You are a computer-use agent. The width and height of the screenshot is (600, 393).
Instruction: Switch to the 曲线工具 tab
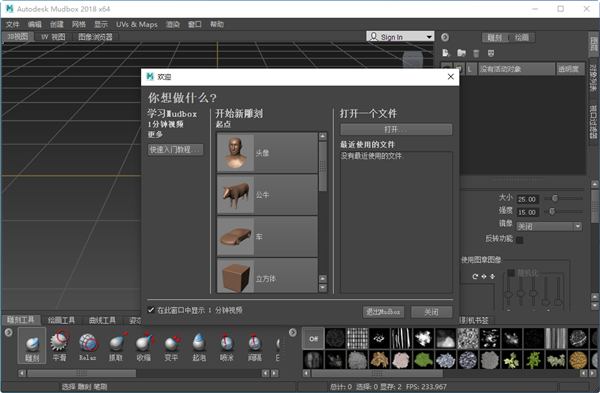[x=102, y=320]
